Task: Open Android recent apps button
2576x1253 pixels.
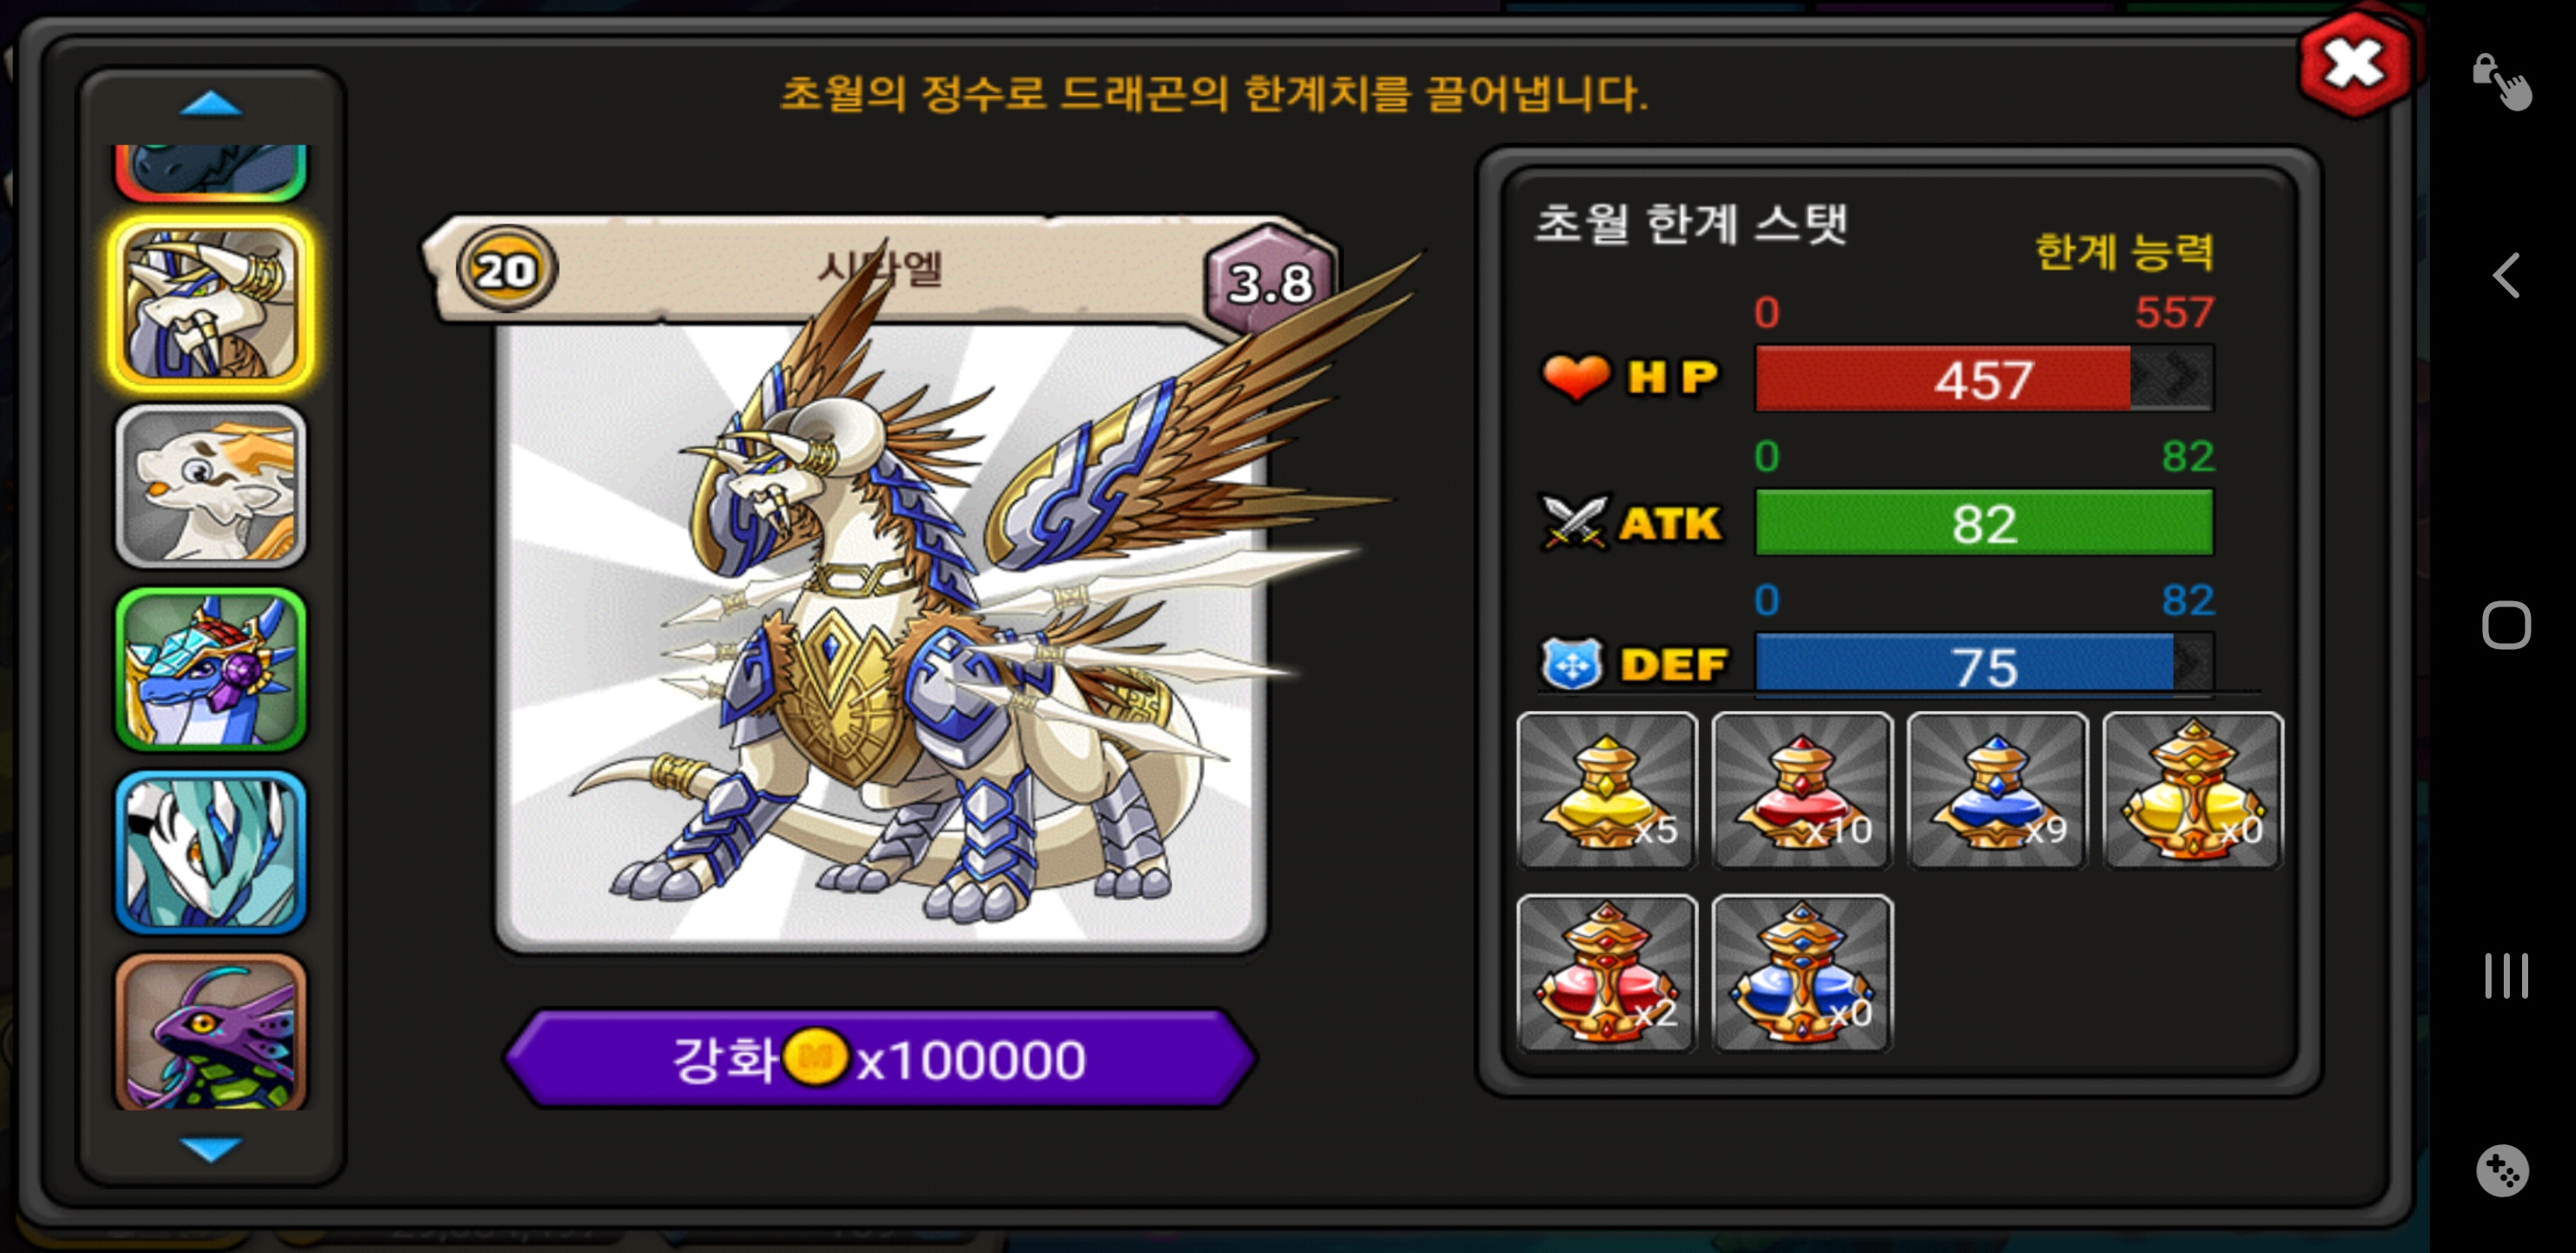Action: point(2506,975)
